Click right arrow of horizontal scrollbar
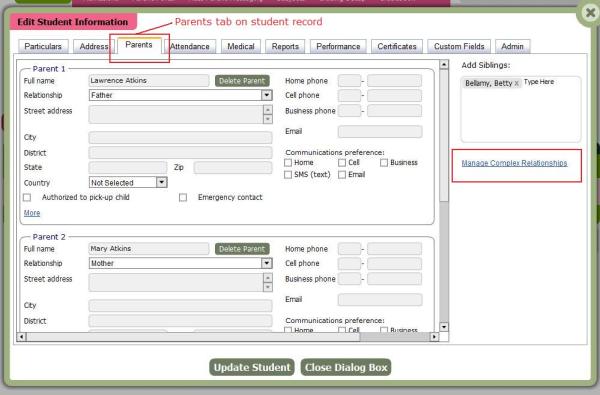 click(434, 337)
